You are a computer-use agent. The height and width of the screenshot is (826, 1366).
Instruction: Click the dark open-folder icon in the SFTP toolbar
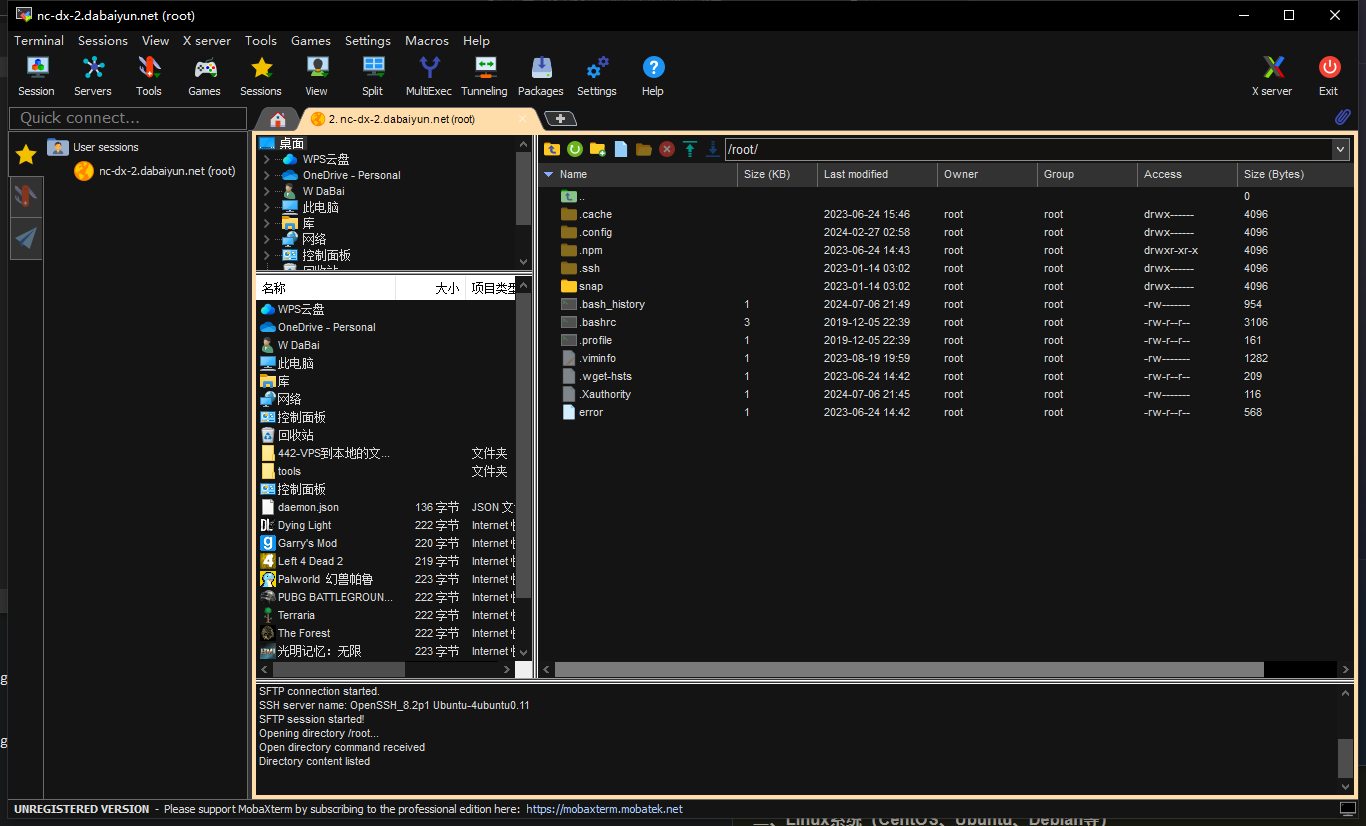click(644, 149)
